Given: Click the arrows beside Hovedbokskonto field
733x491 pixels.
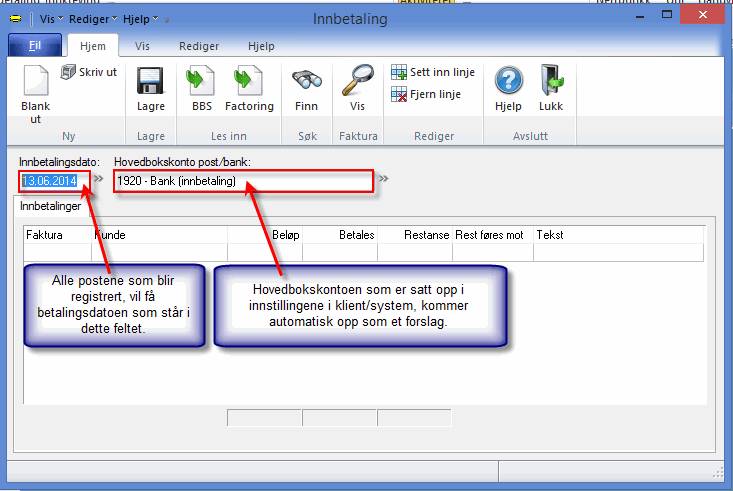Looking at the screenshot, I should coord(383,179).
